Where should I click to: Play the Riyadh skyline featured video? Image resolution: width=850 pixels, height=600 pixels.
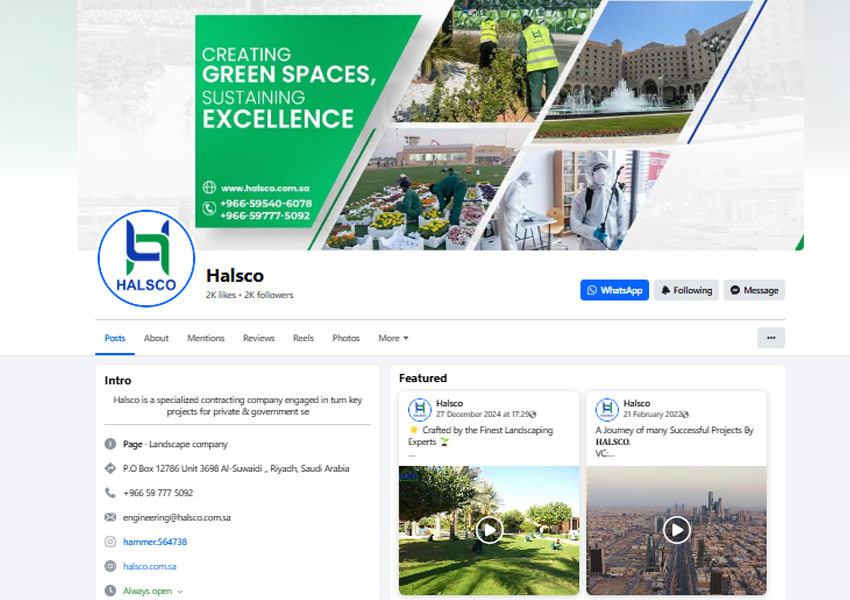[x=677, y=530]
